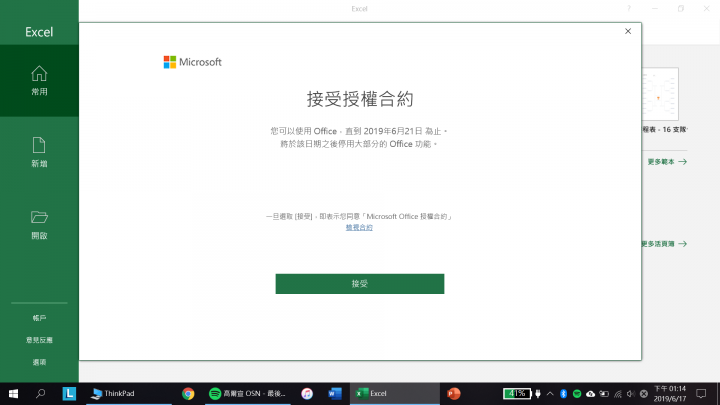Click the Bluetooth tray icon
The image size is (720, 405).
[563, 394]
